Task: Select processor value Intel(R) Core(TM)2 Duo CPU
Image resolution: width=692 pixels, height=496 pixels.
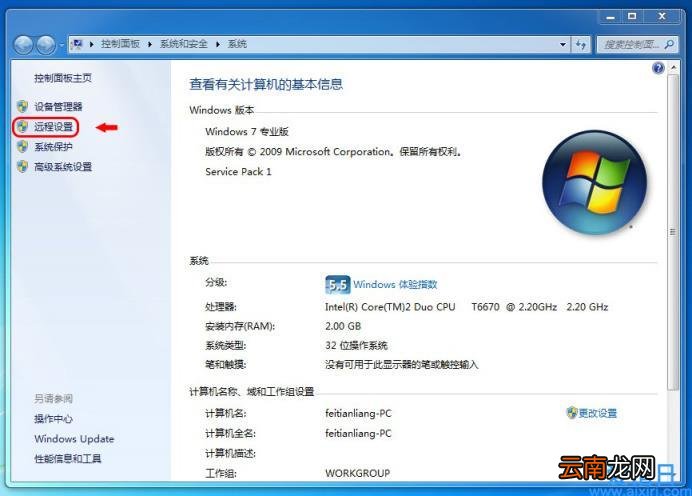Action: 390,307
